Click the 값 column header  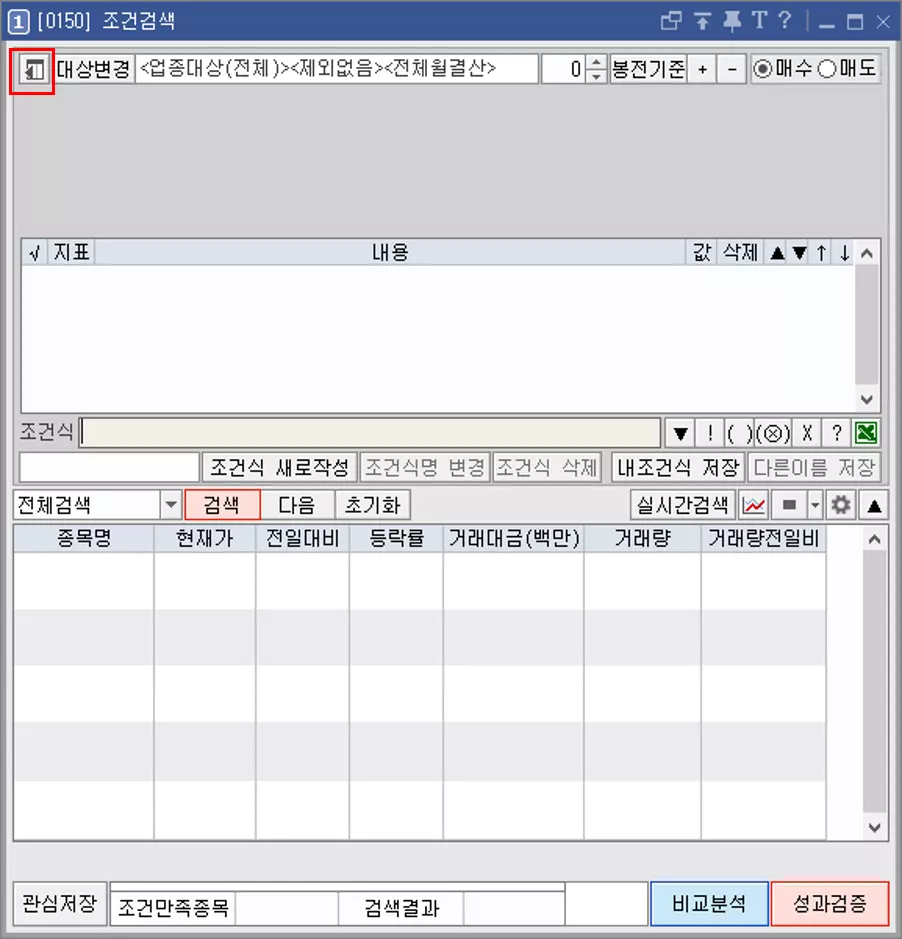[701, 253]
